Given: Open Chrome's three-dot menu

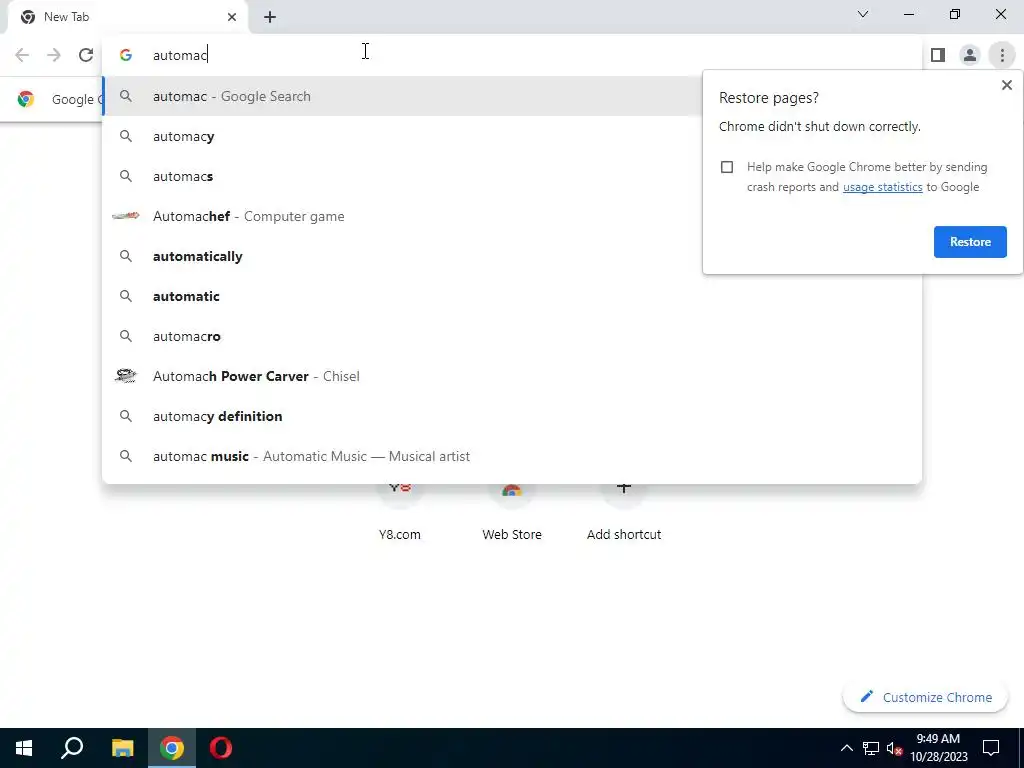Looking at the screenshot, I should click(x=1002, y=55).
